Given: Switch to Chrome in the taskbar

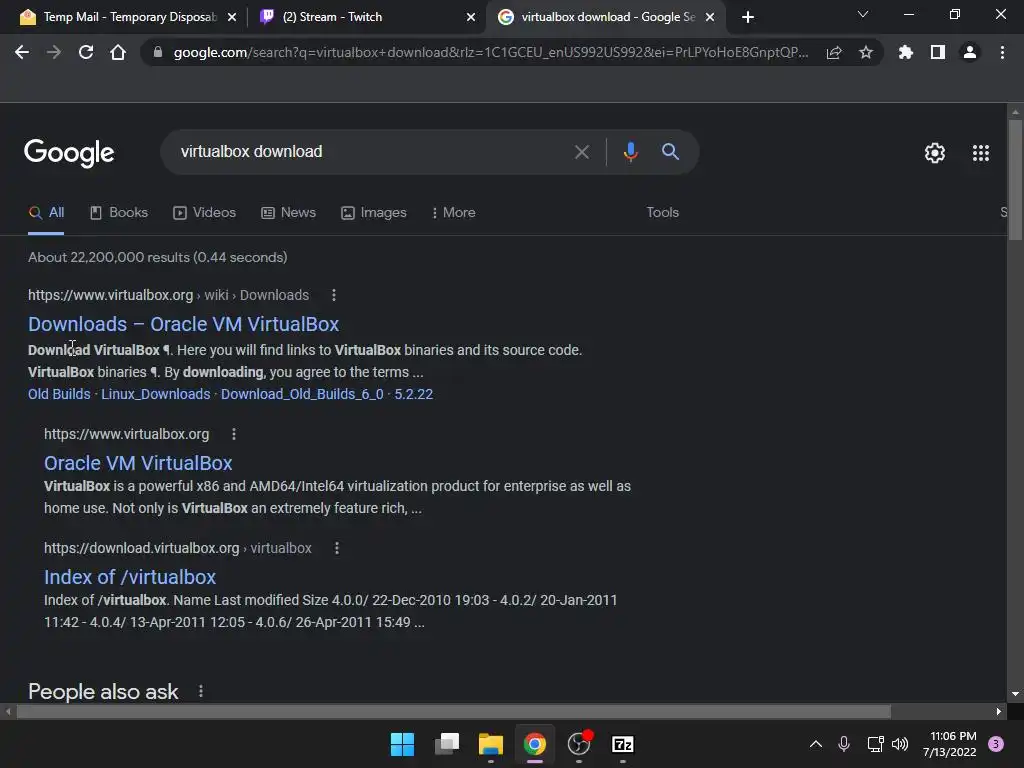Looking at the screenshot, I should click(x=535, y=744).
